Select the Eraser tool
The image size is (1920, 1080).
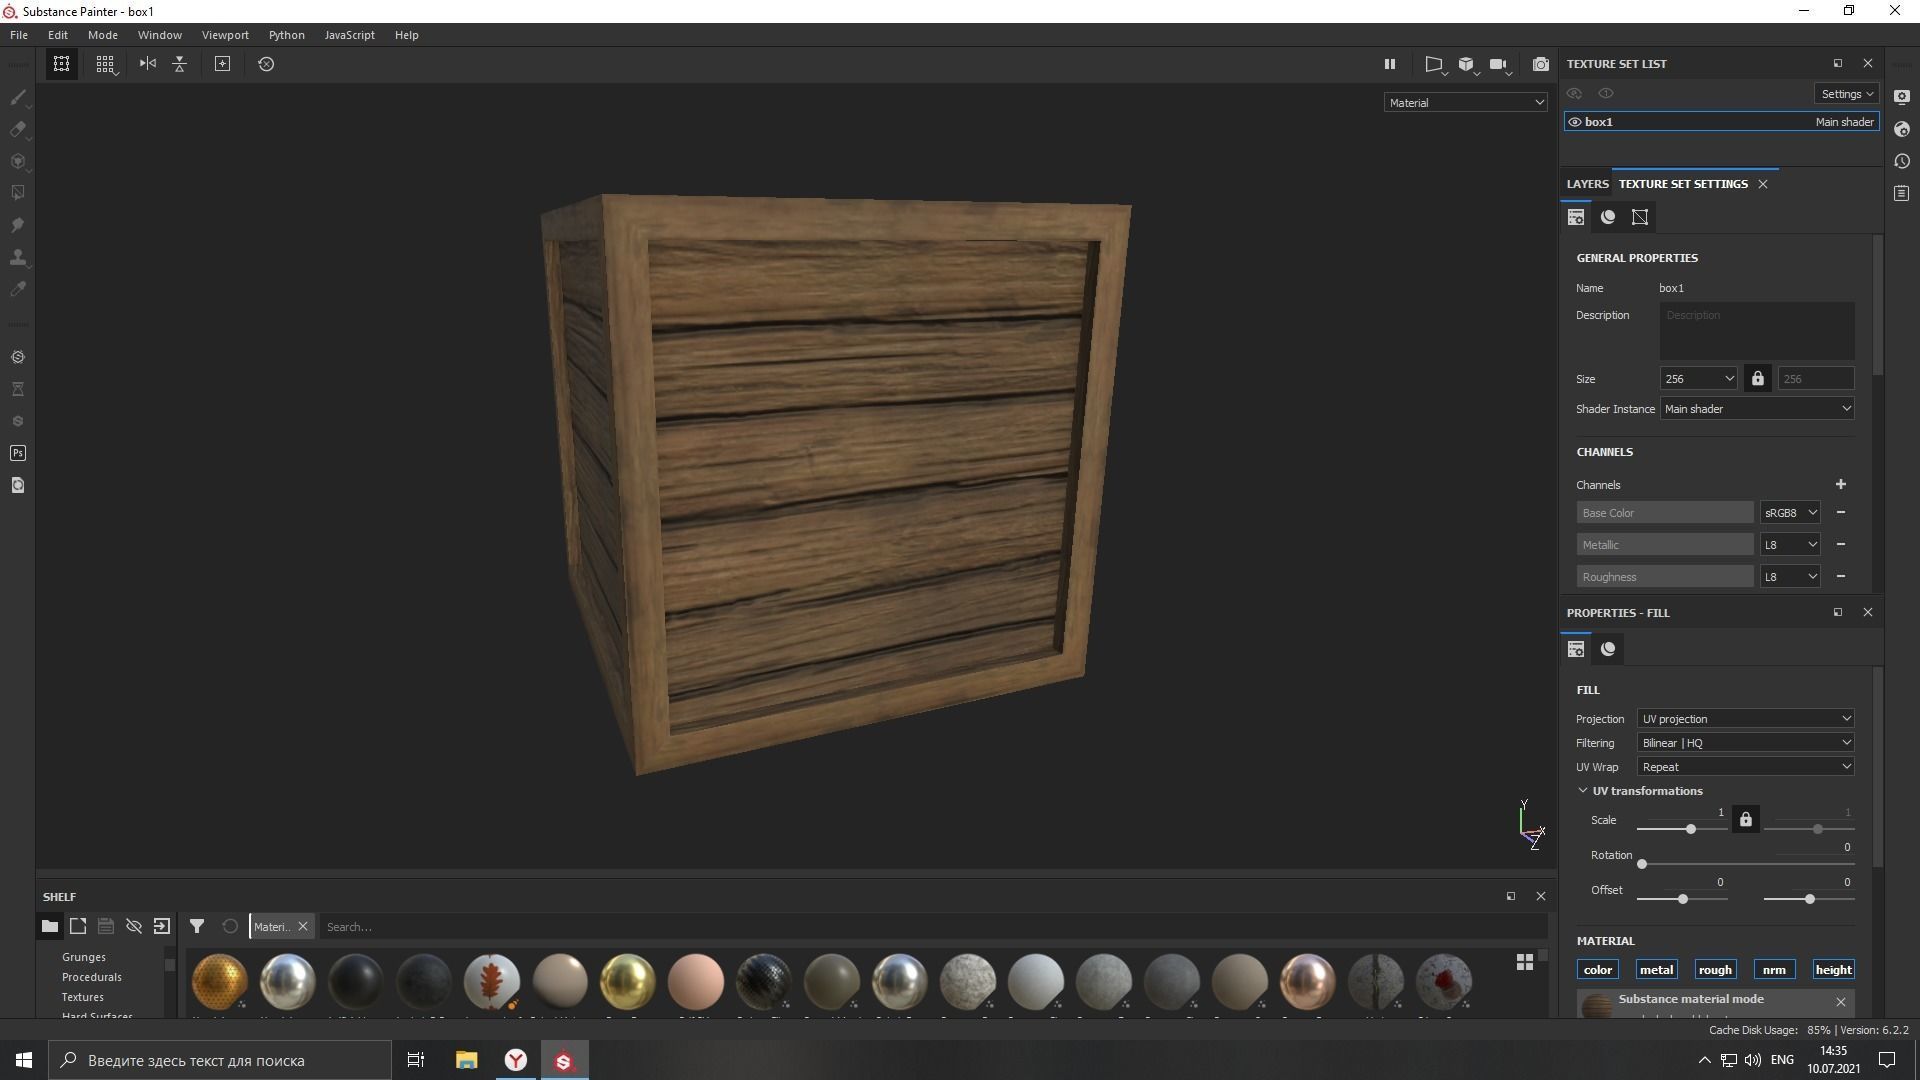tap(17, 130)
